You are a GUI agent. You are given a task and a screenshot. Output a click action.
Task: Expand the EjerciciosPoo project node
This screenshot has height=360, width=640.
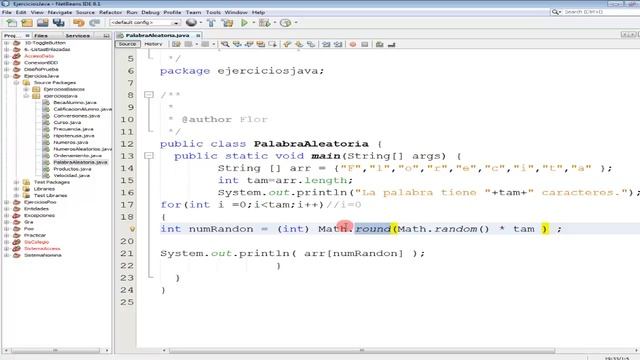7,202
